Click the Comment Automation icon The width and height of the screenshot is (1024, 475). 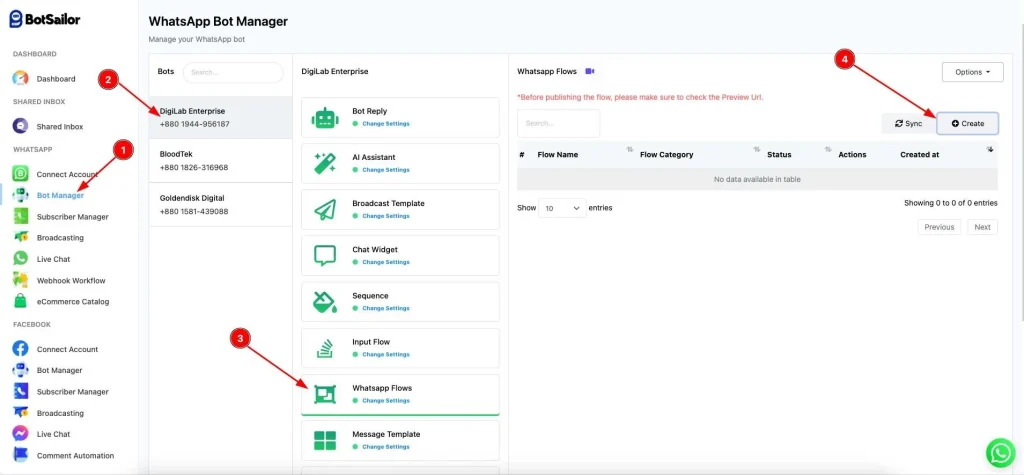point(20,455)
